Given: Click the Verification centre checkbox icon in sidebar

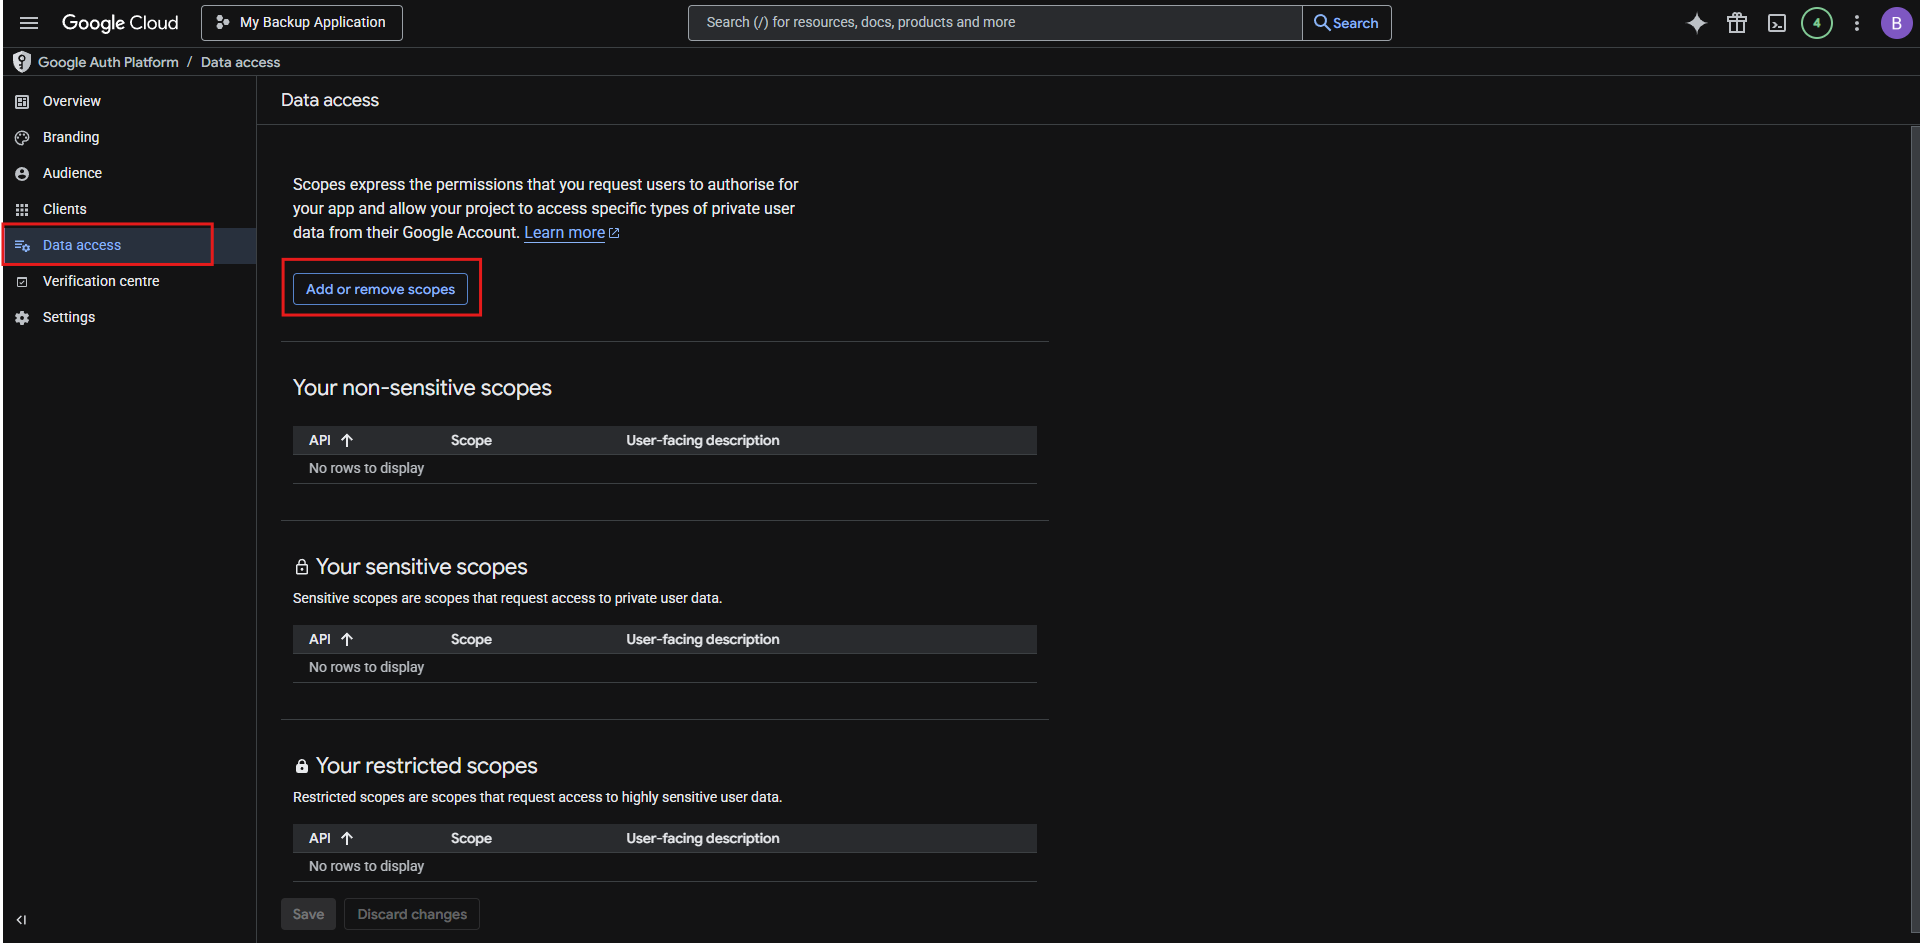Looking at the screenshot, I should point(22,282).
